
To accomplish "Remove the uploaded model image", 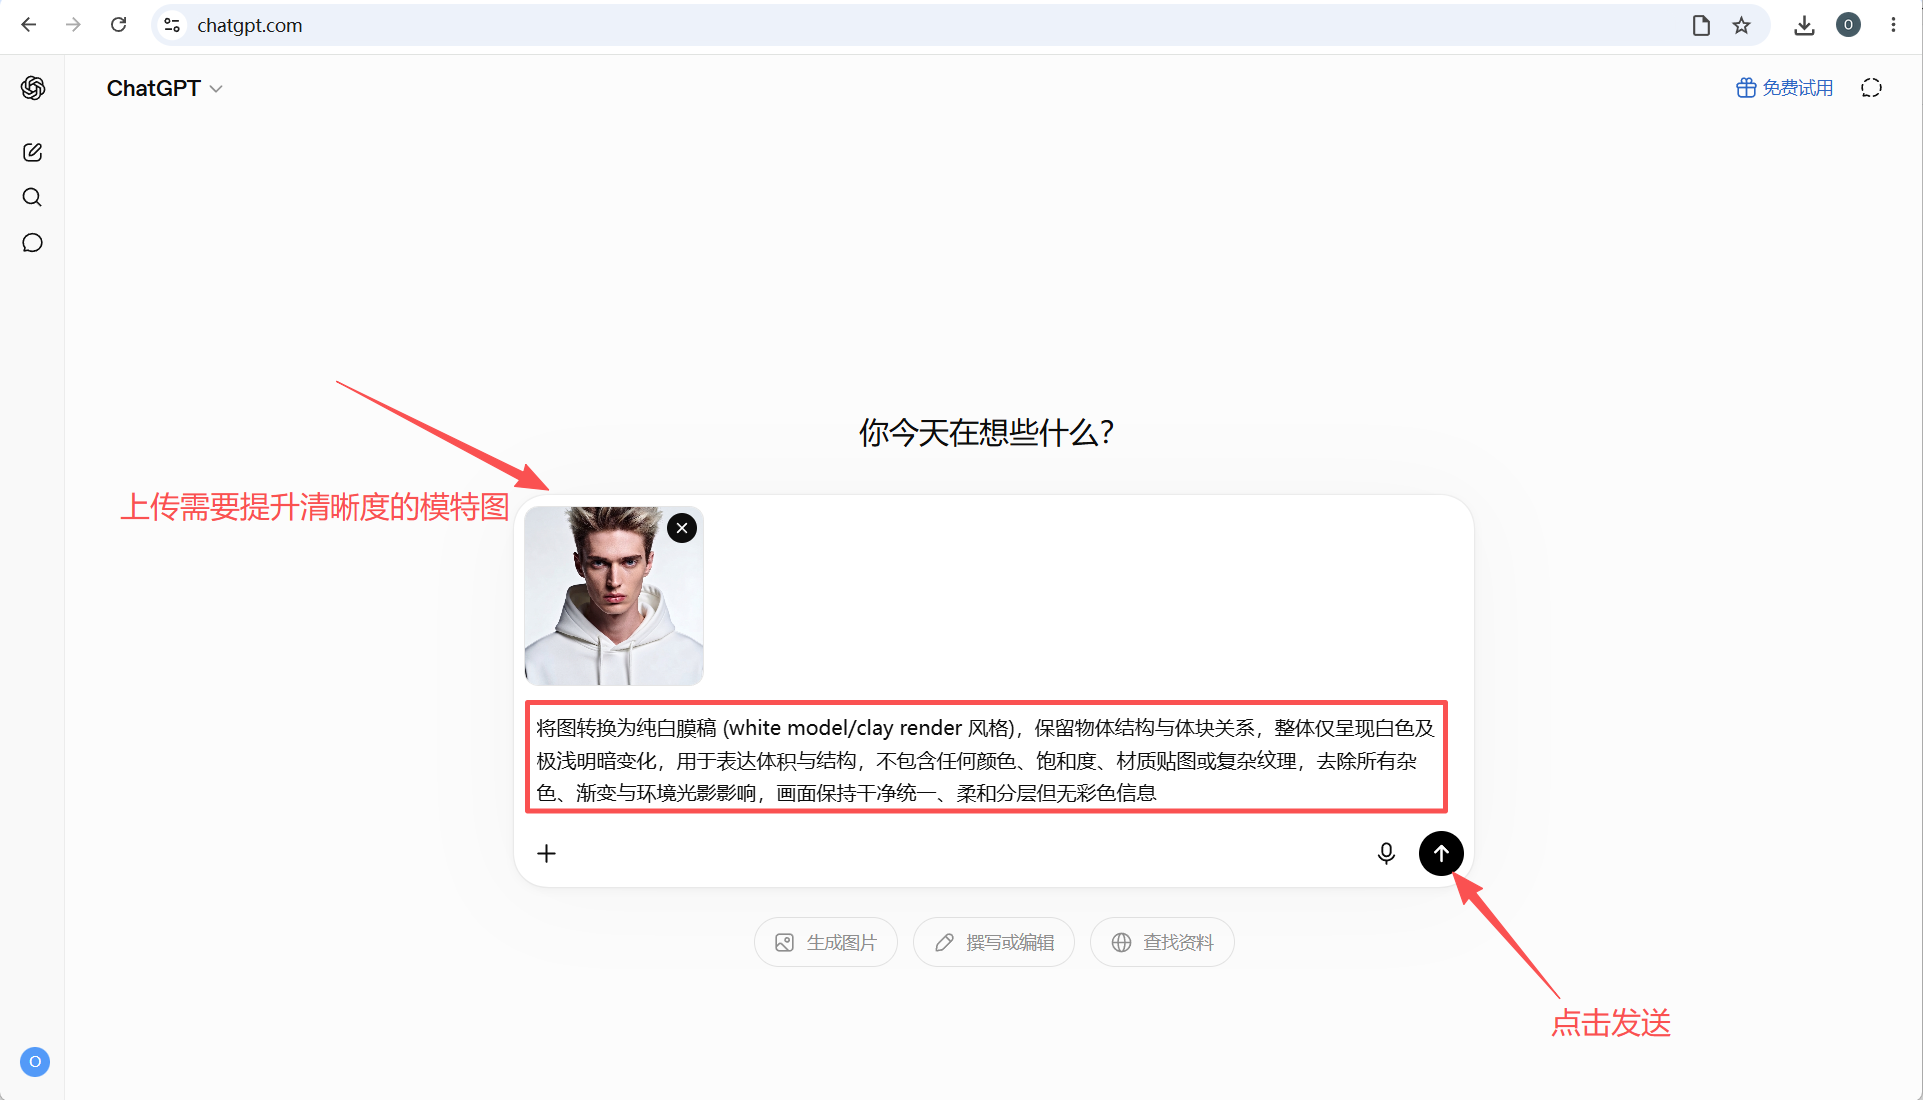I will [x=682, y=528].
